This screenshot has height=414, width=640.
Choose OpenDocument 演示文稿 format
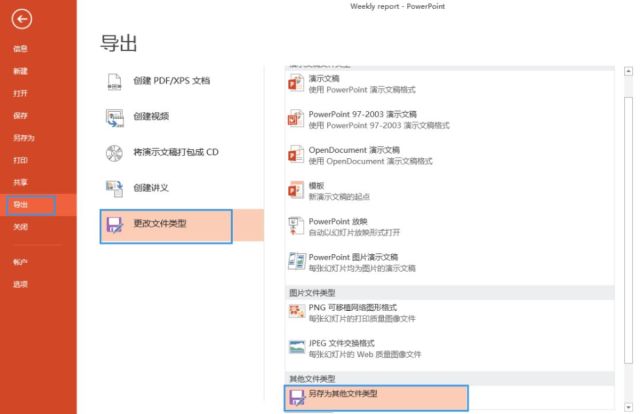449,155
